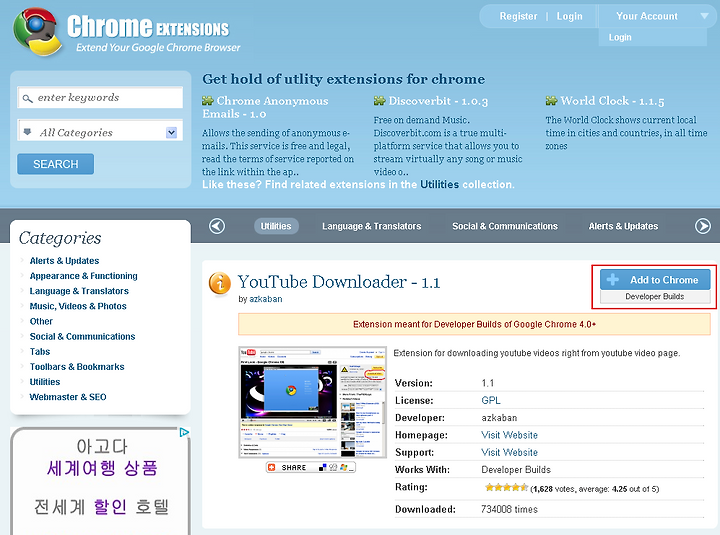Open the Other category

pos(41,321)
